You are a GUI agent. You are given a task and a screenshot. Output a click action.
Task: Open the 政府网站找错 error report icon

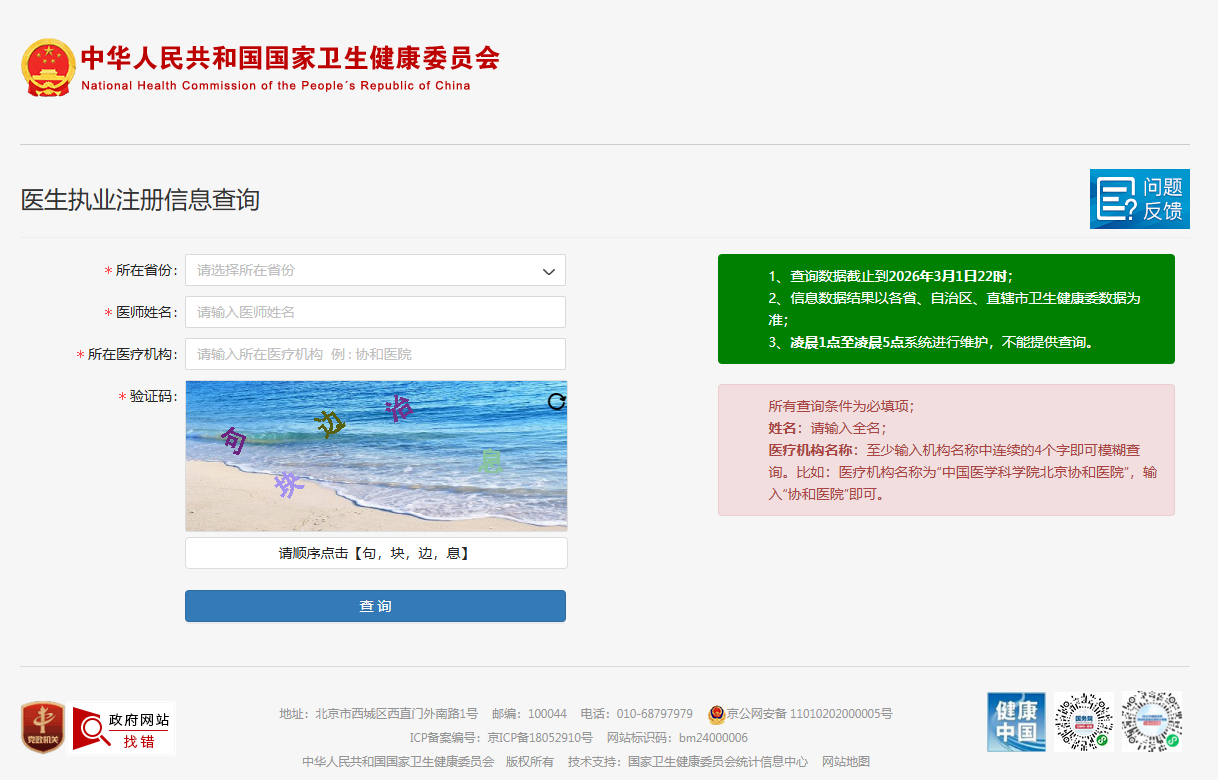point(123,728)
